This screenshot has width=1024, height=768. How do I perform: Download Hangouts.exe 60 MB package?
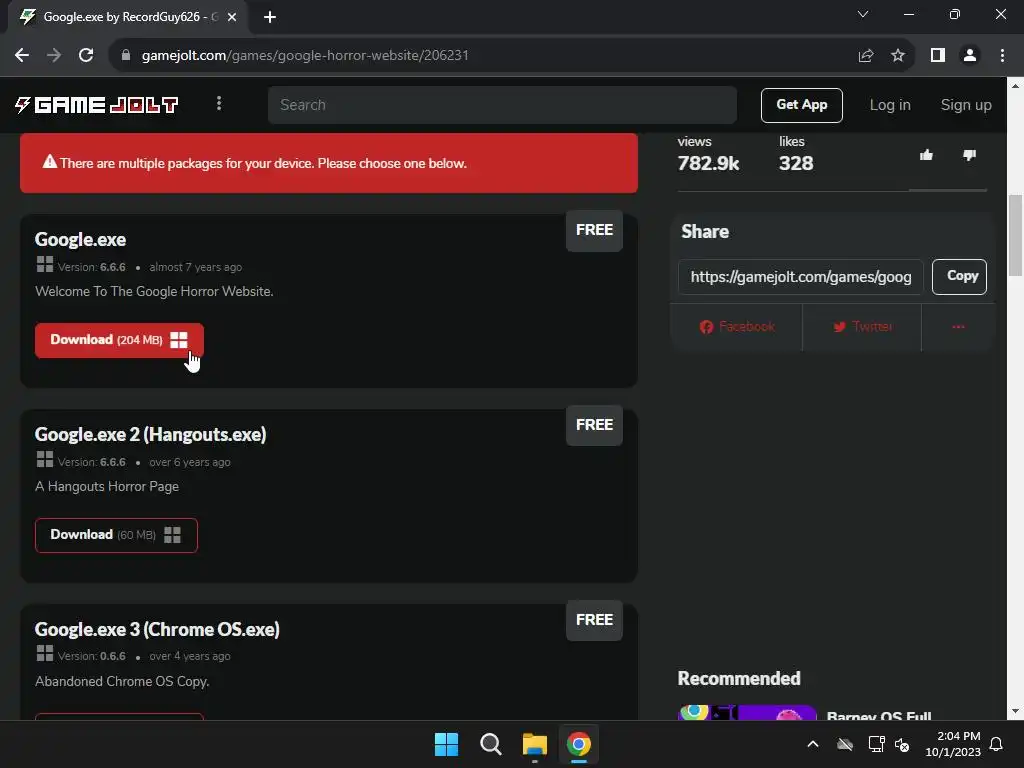point(116,535)
